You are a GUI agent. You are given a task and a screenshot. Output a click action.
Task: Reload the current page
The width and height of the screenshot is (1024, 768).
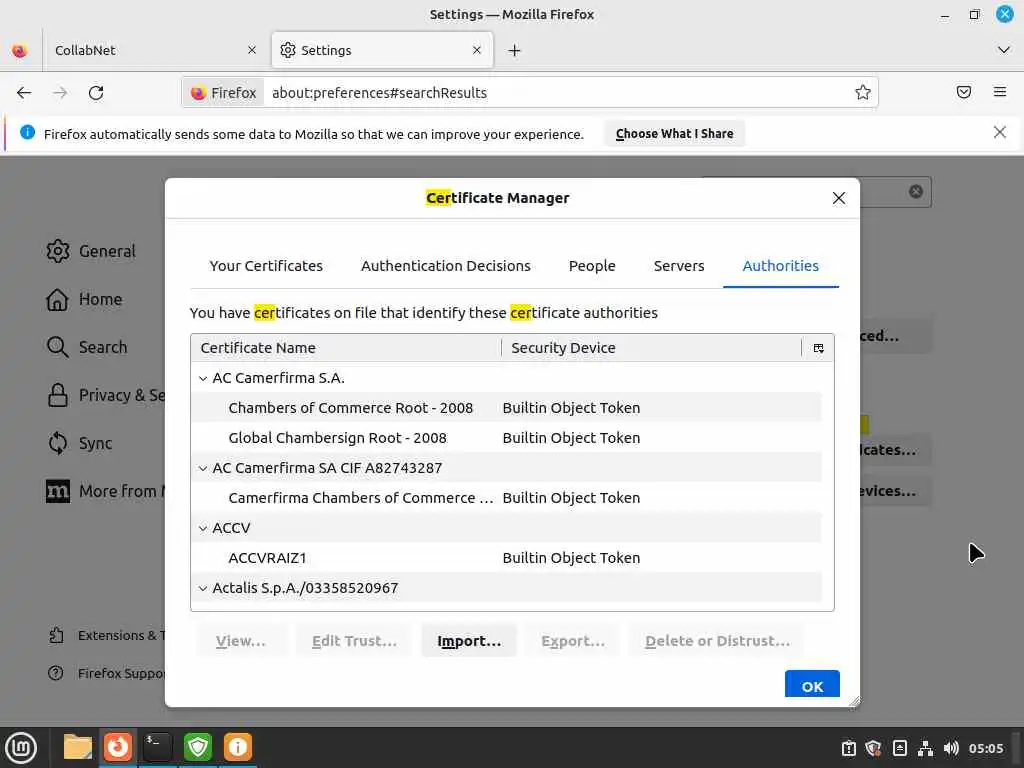pos(96,93)
